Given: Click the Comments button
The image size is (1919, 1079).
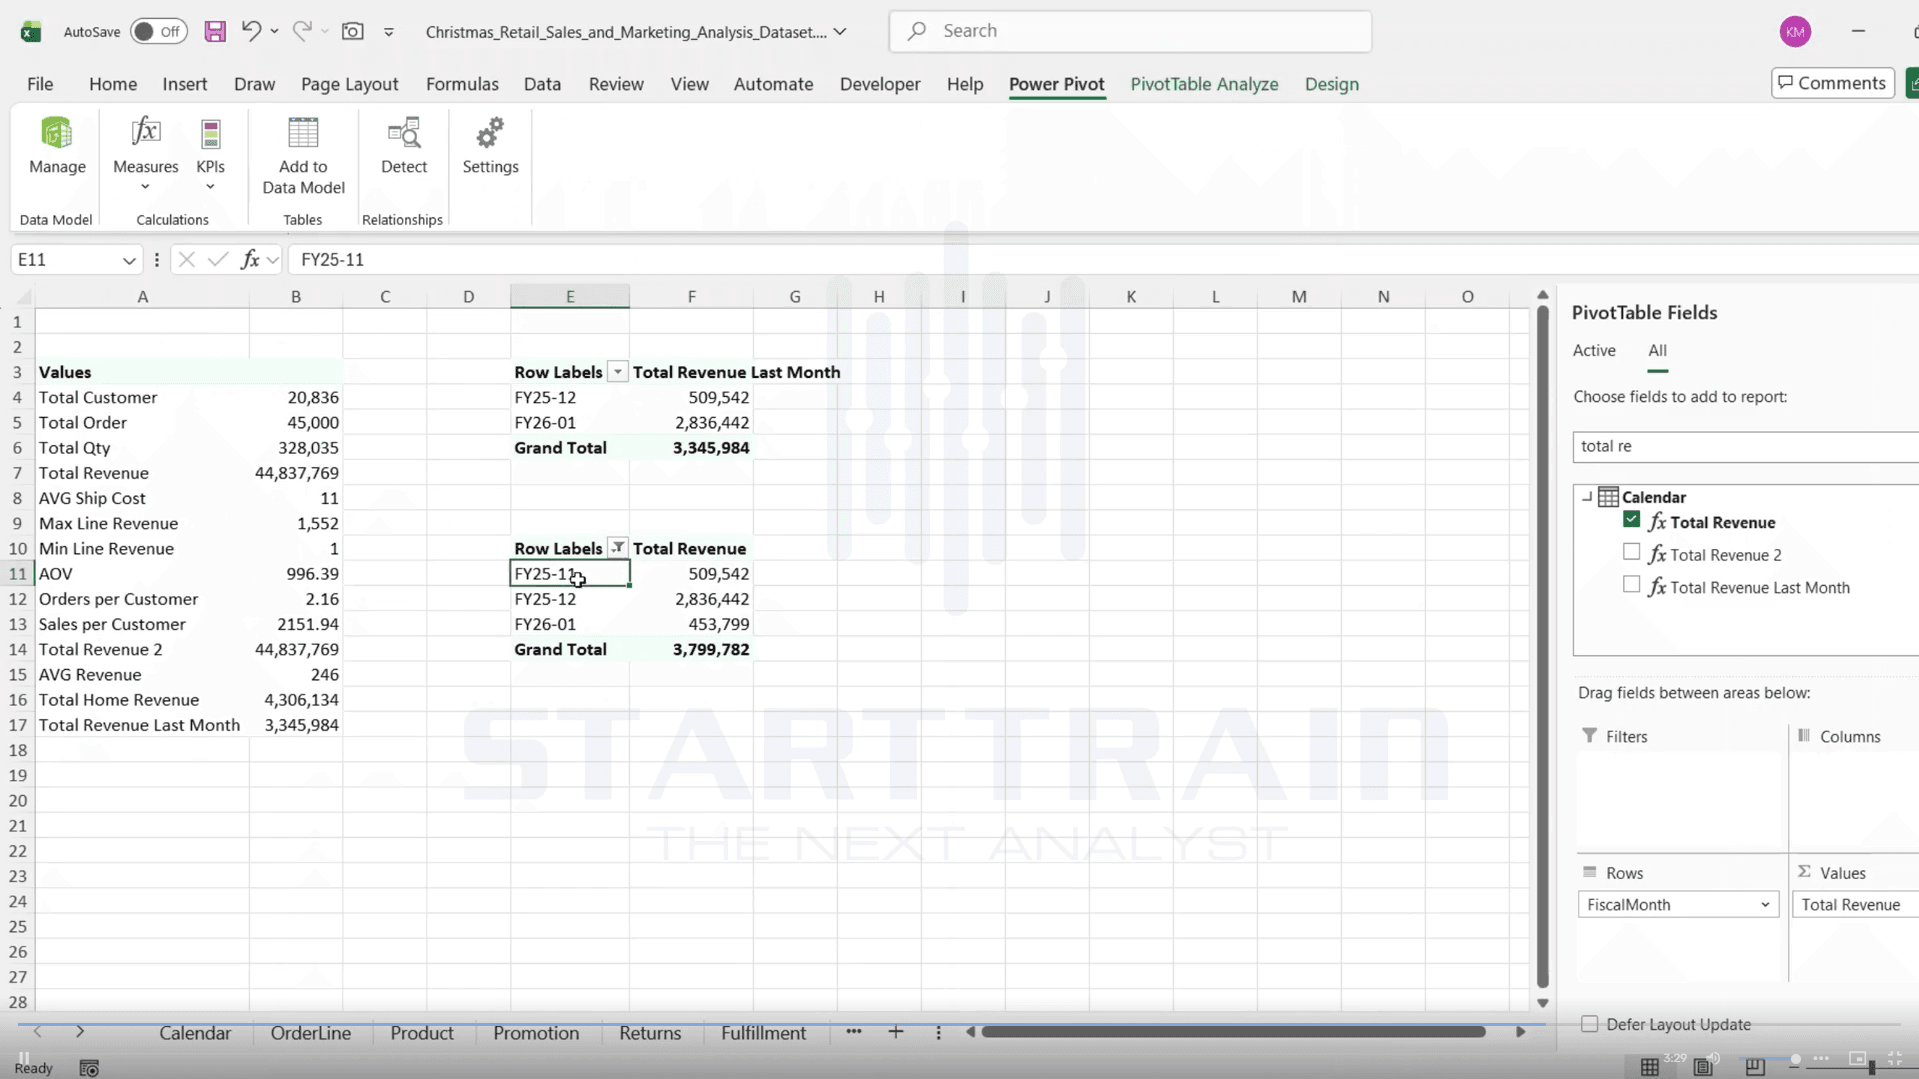Looking at the screenshot, I should pos(1832,83).
